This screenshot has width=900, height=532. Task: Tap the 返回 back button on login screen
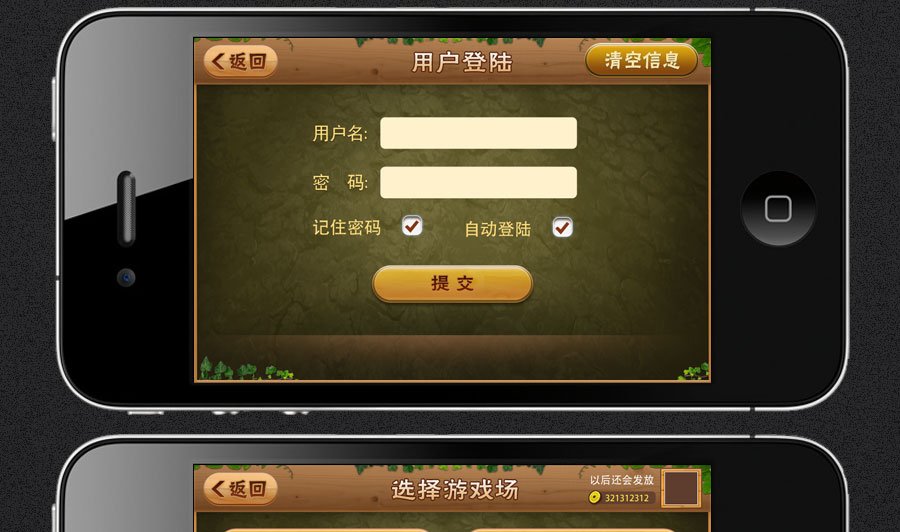[240, 61]
